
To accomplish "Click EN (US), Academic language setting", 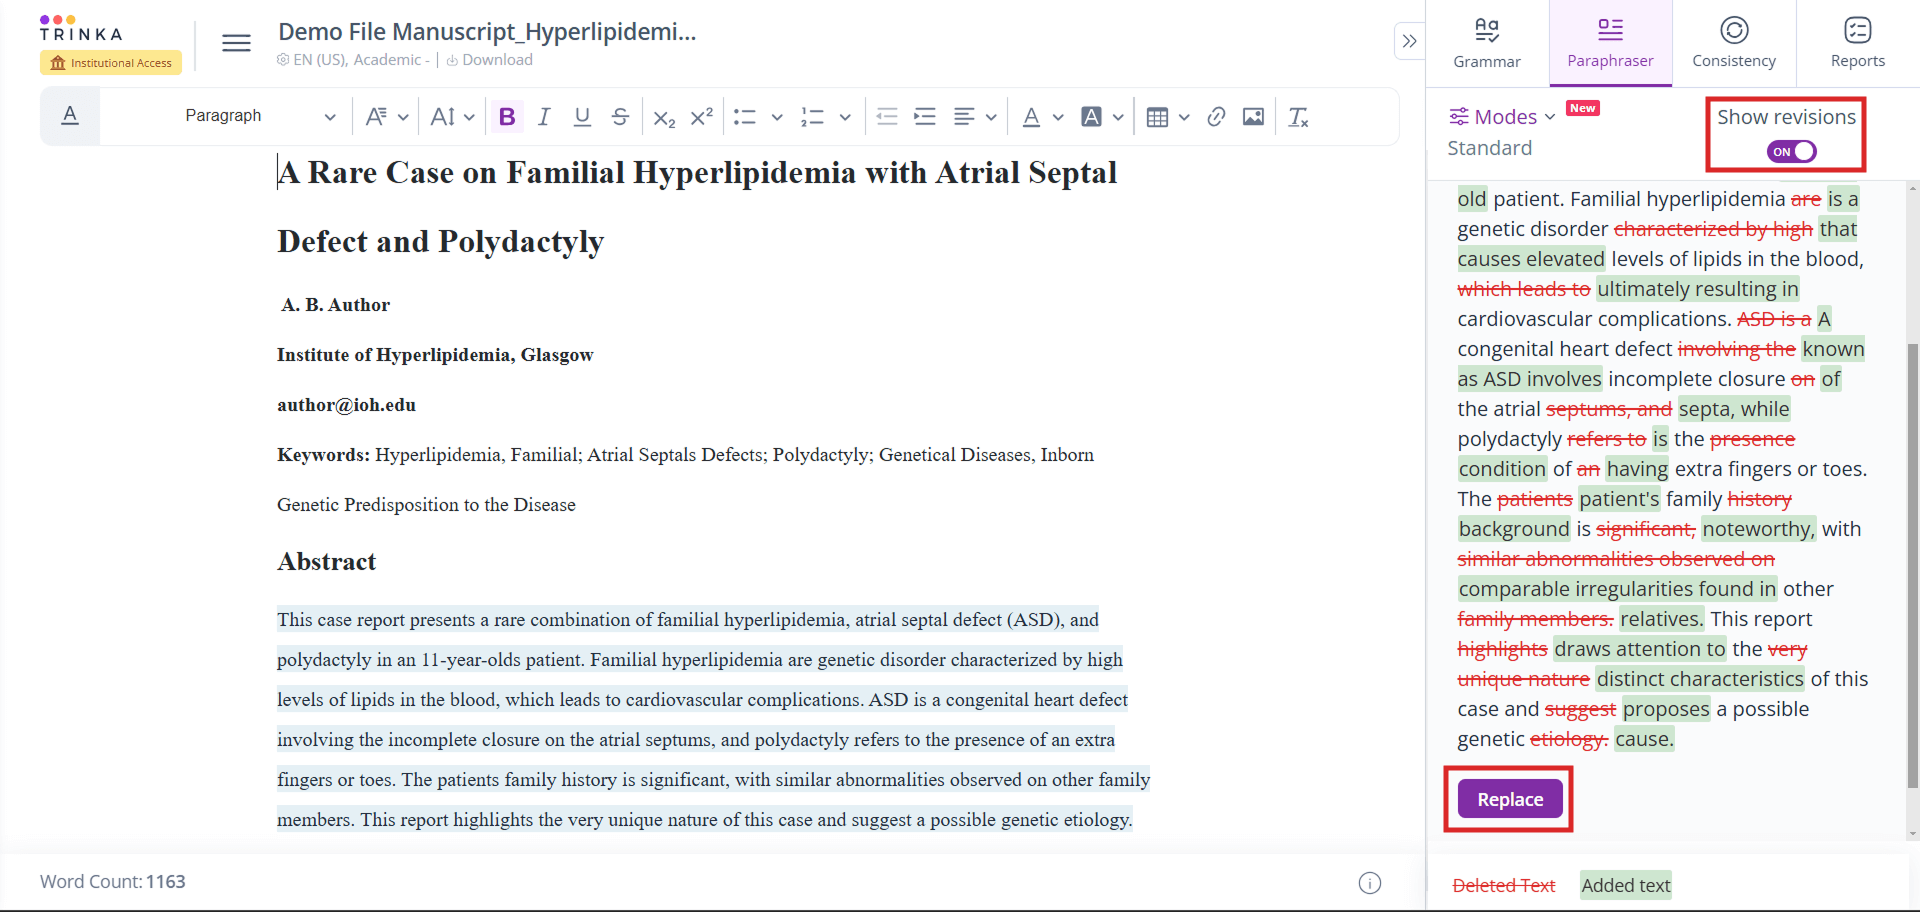I will [x=353, y=60].
